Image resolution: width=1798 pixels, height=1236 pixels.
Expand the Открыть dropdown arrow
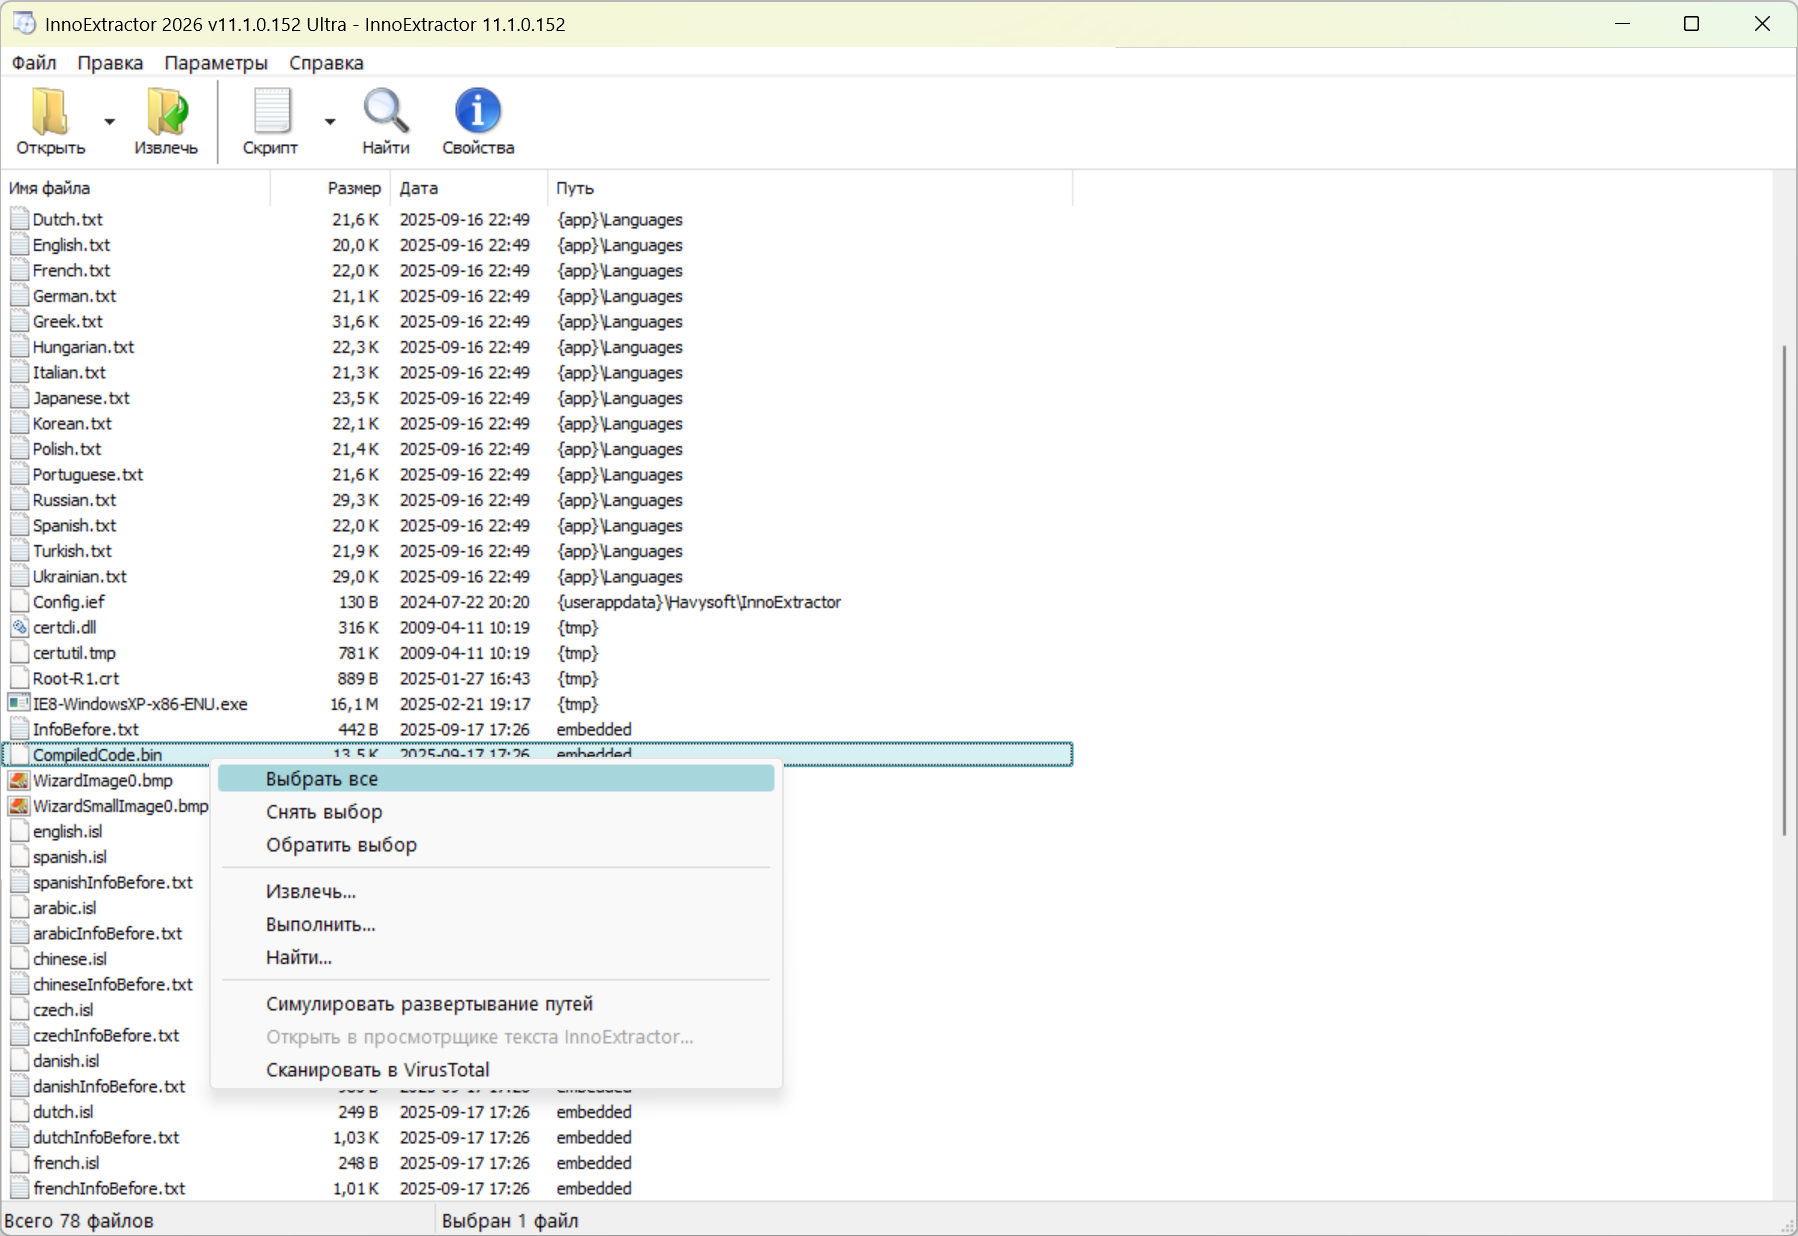tap(110, 122)
